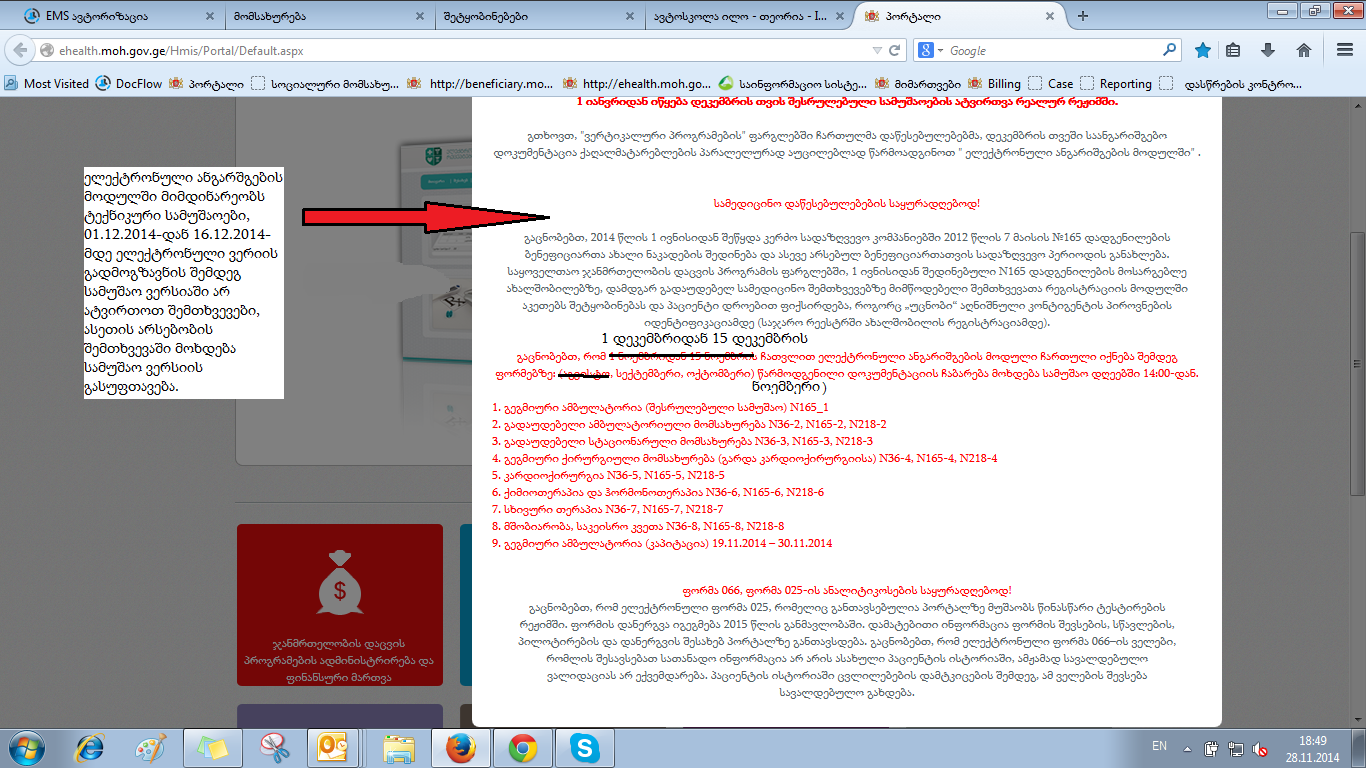Click the search magnifier in Google box
The image size is (1366, 768).
[x=1169, y=50]
